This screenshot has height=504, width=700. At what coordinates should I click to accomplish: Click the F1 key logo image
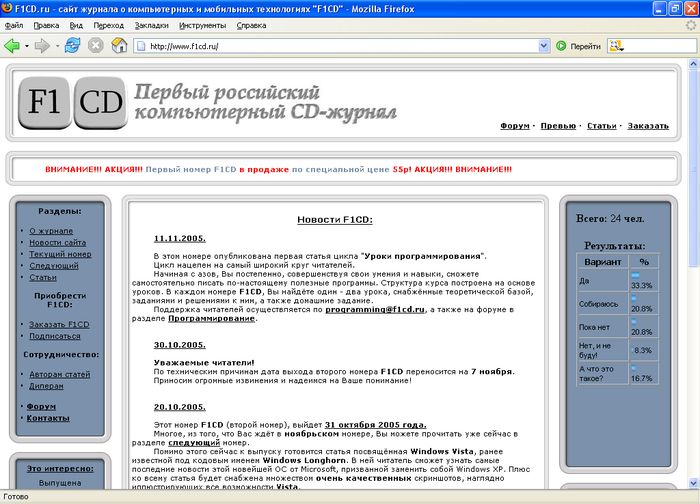click(x=44, y=102)
